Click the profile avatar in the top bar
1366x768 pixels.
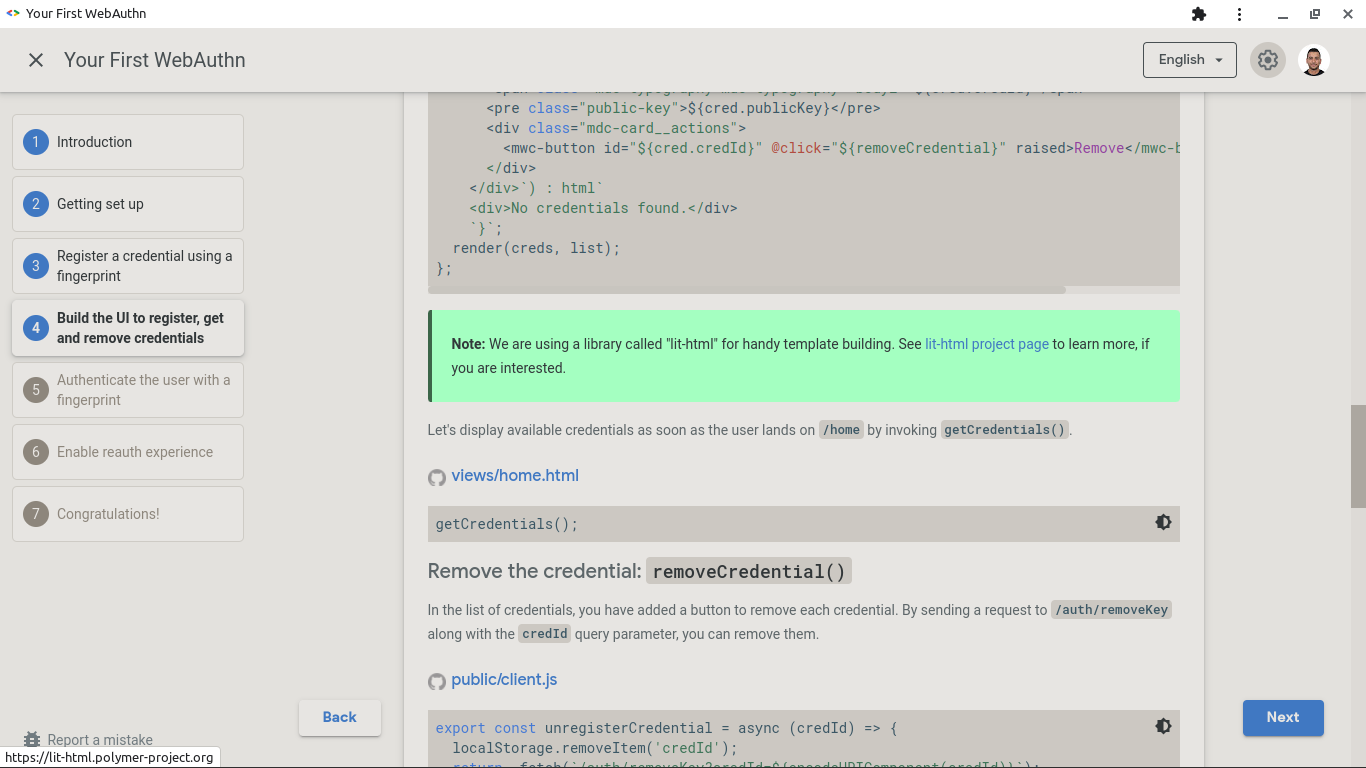point(1313,60)
